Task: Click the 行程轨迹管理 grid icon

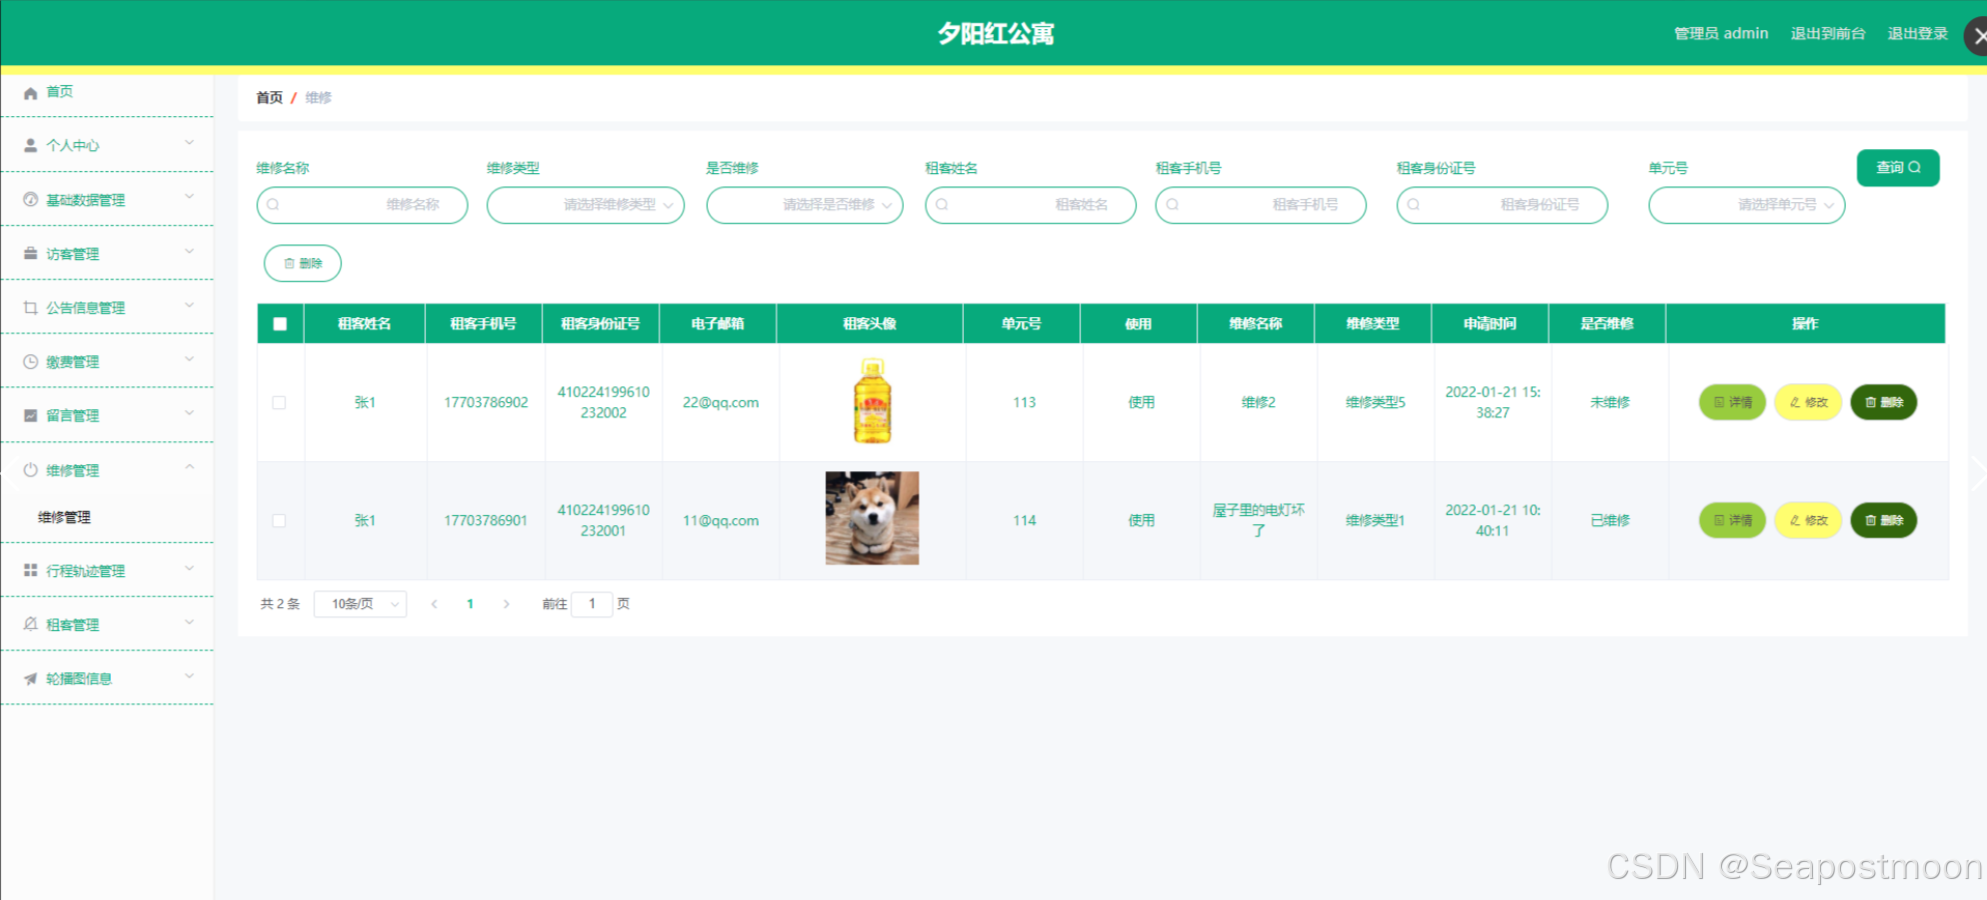Action: point(31,570)
